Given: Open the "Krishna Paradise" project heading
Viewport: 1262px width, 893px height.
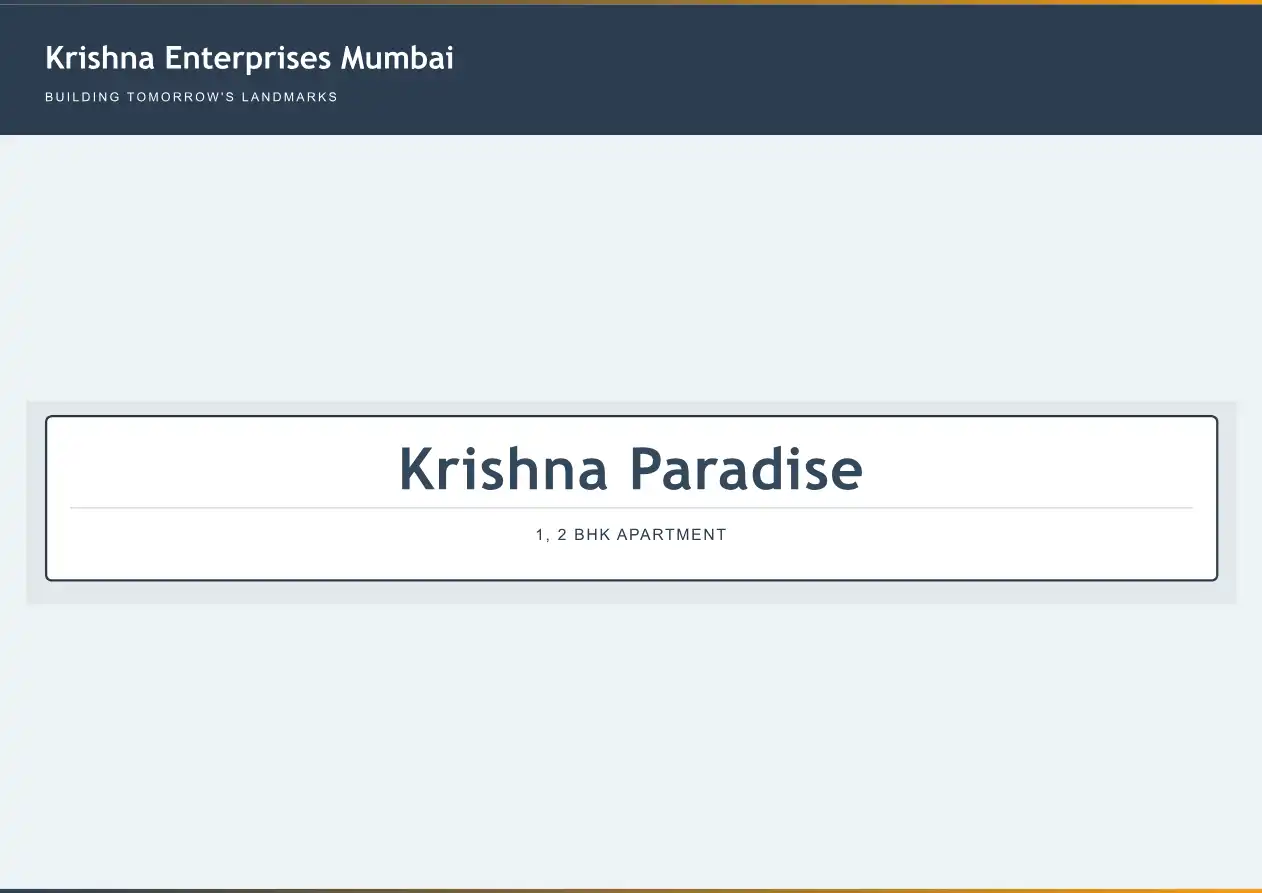Looking at the screenshot, I should coord(630,468).
